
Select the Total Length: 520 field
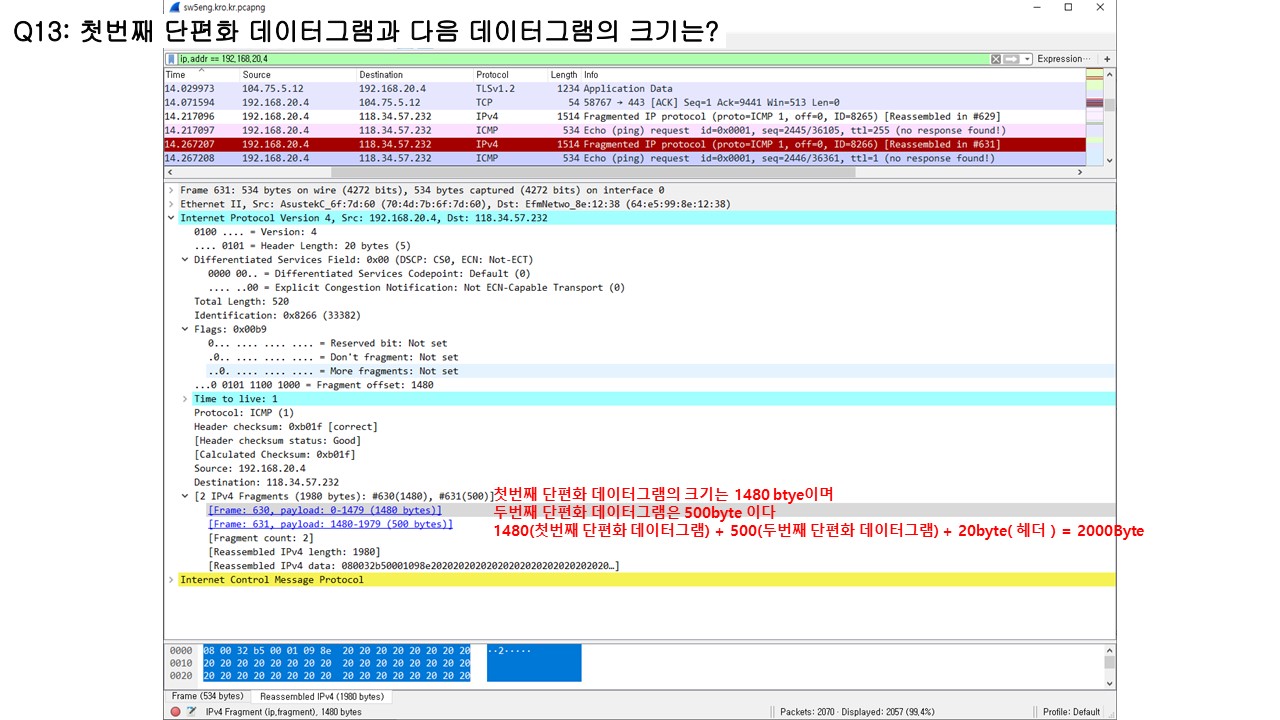point(241,301)
